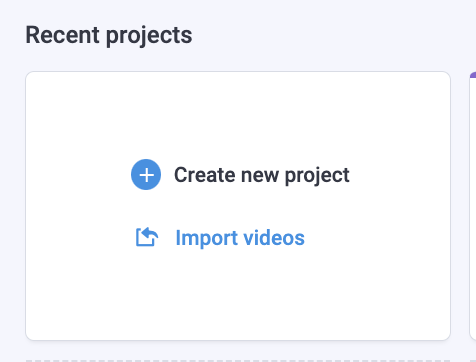Click the word 'Create' in the card
476x362 pixels.
click(x=205, y=175)
